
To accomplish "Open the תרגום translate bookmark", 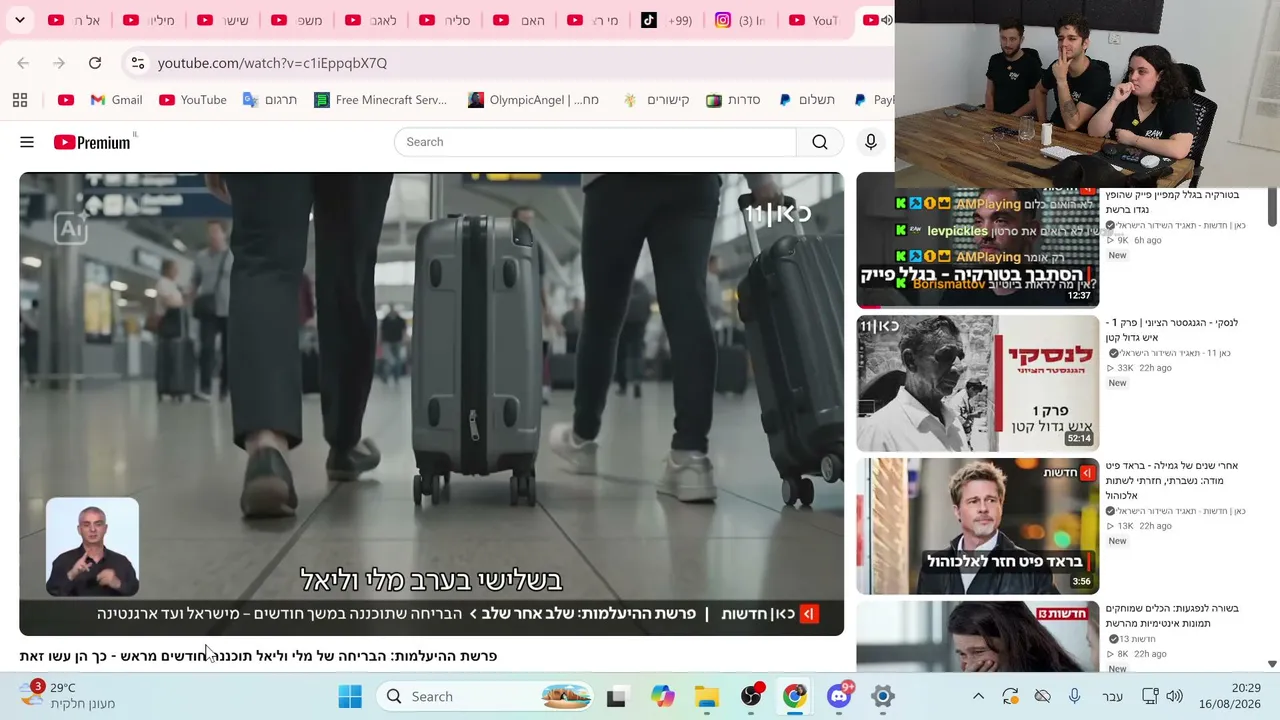I will [270, 100].
